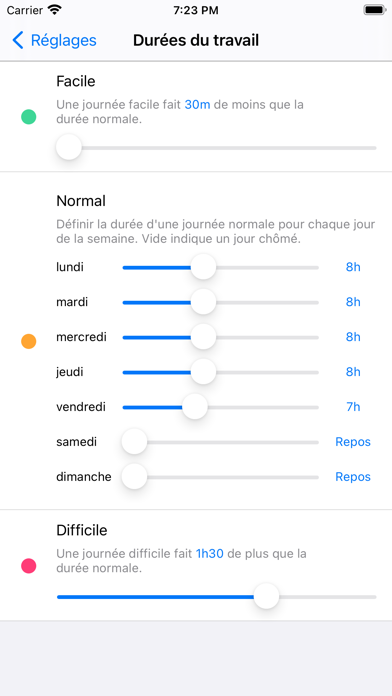
Task: Click the jeudi slider thumb
Action: pyautogui.click(x=203, y=372)
